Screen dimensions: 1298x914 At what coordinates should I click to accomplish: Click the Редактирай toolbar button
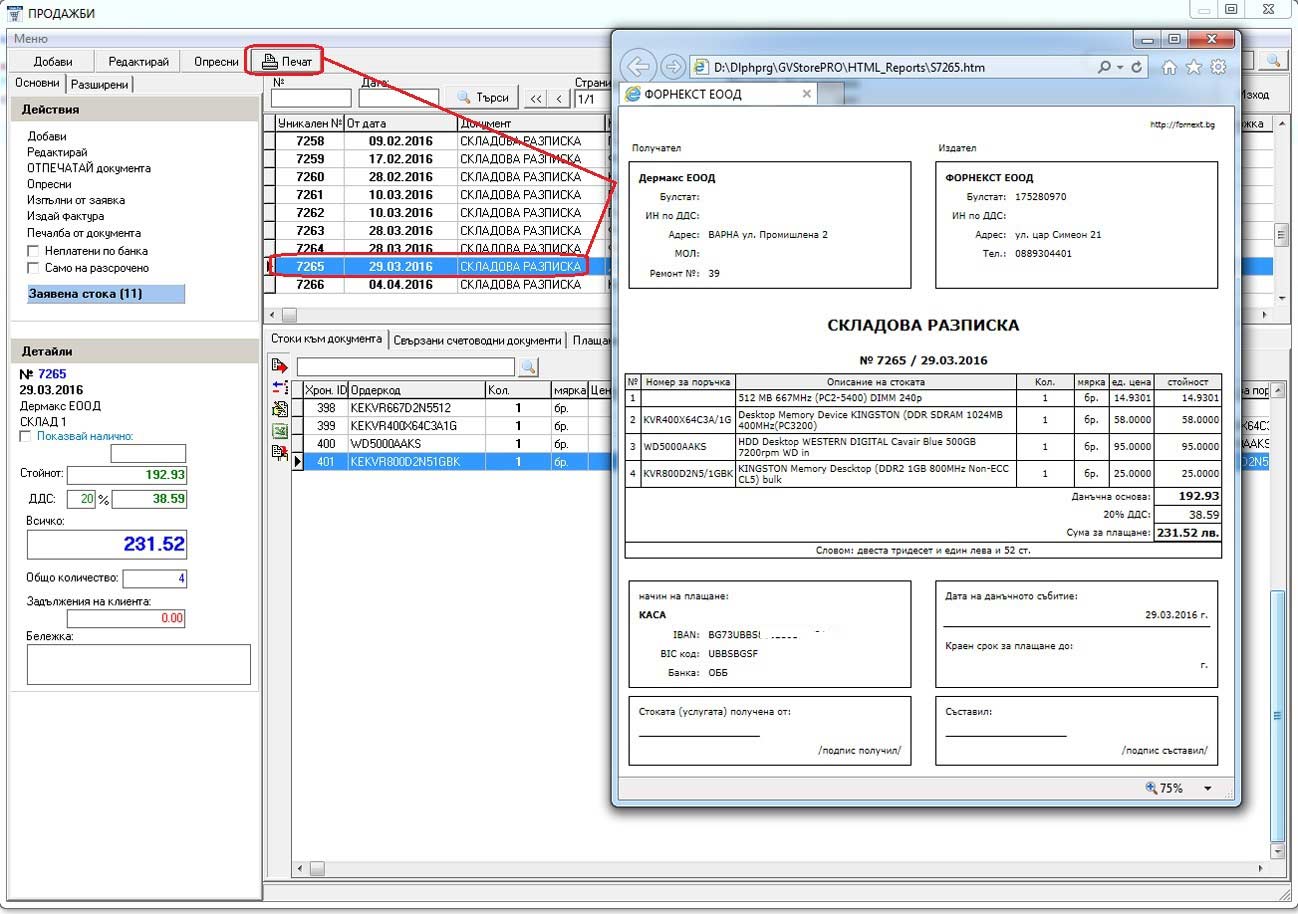coord(138,61)
